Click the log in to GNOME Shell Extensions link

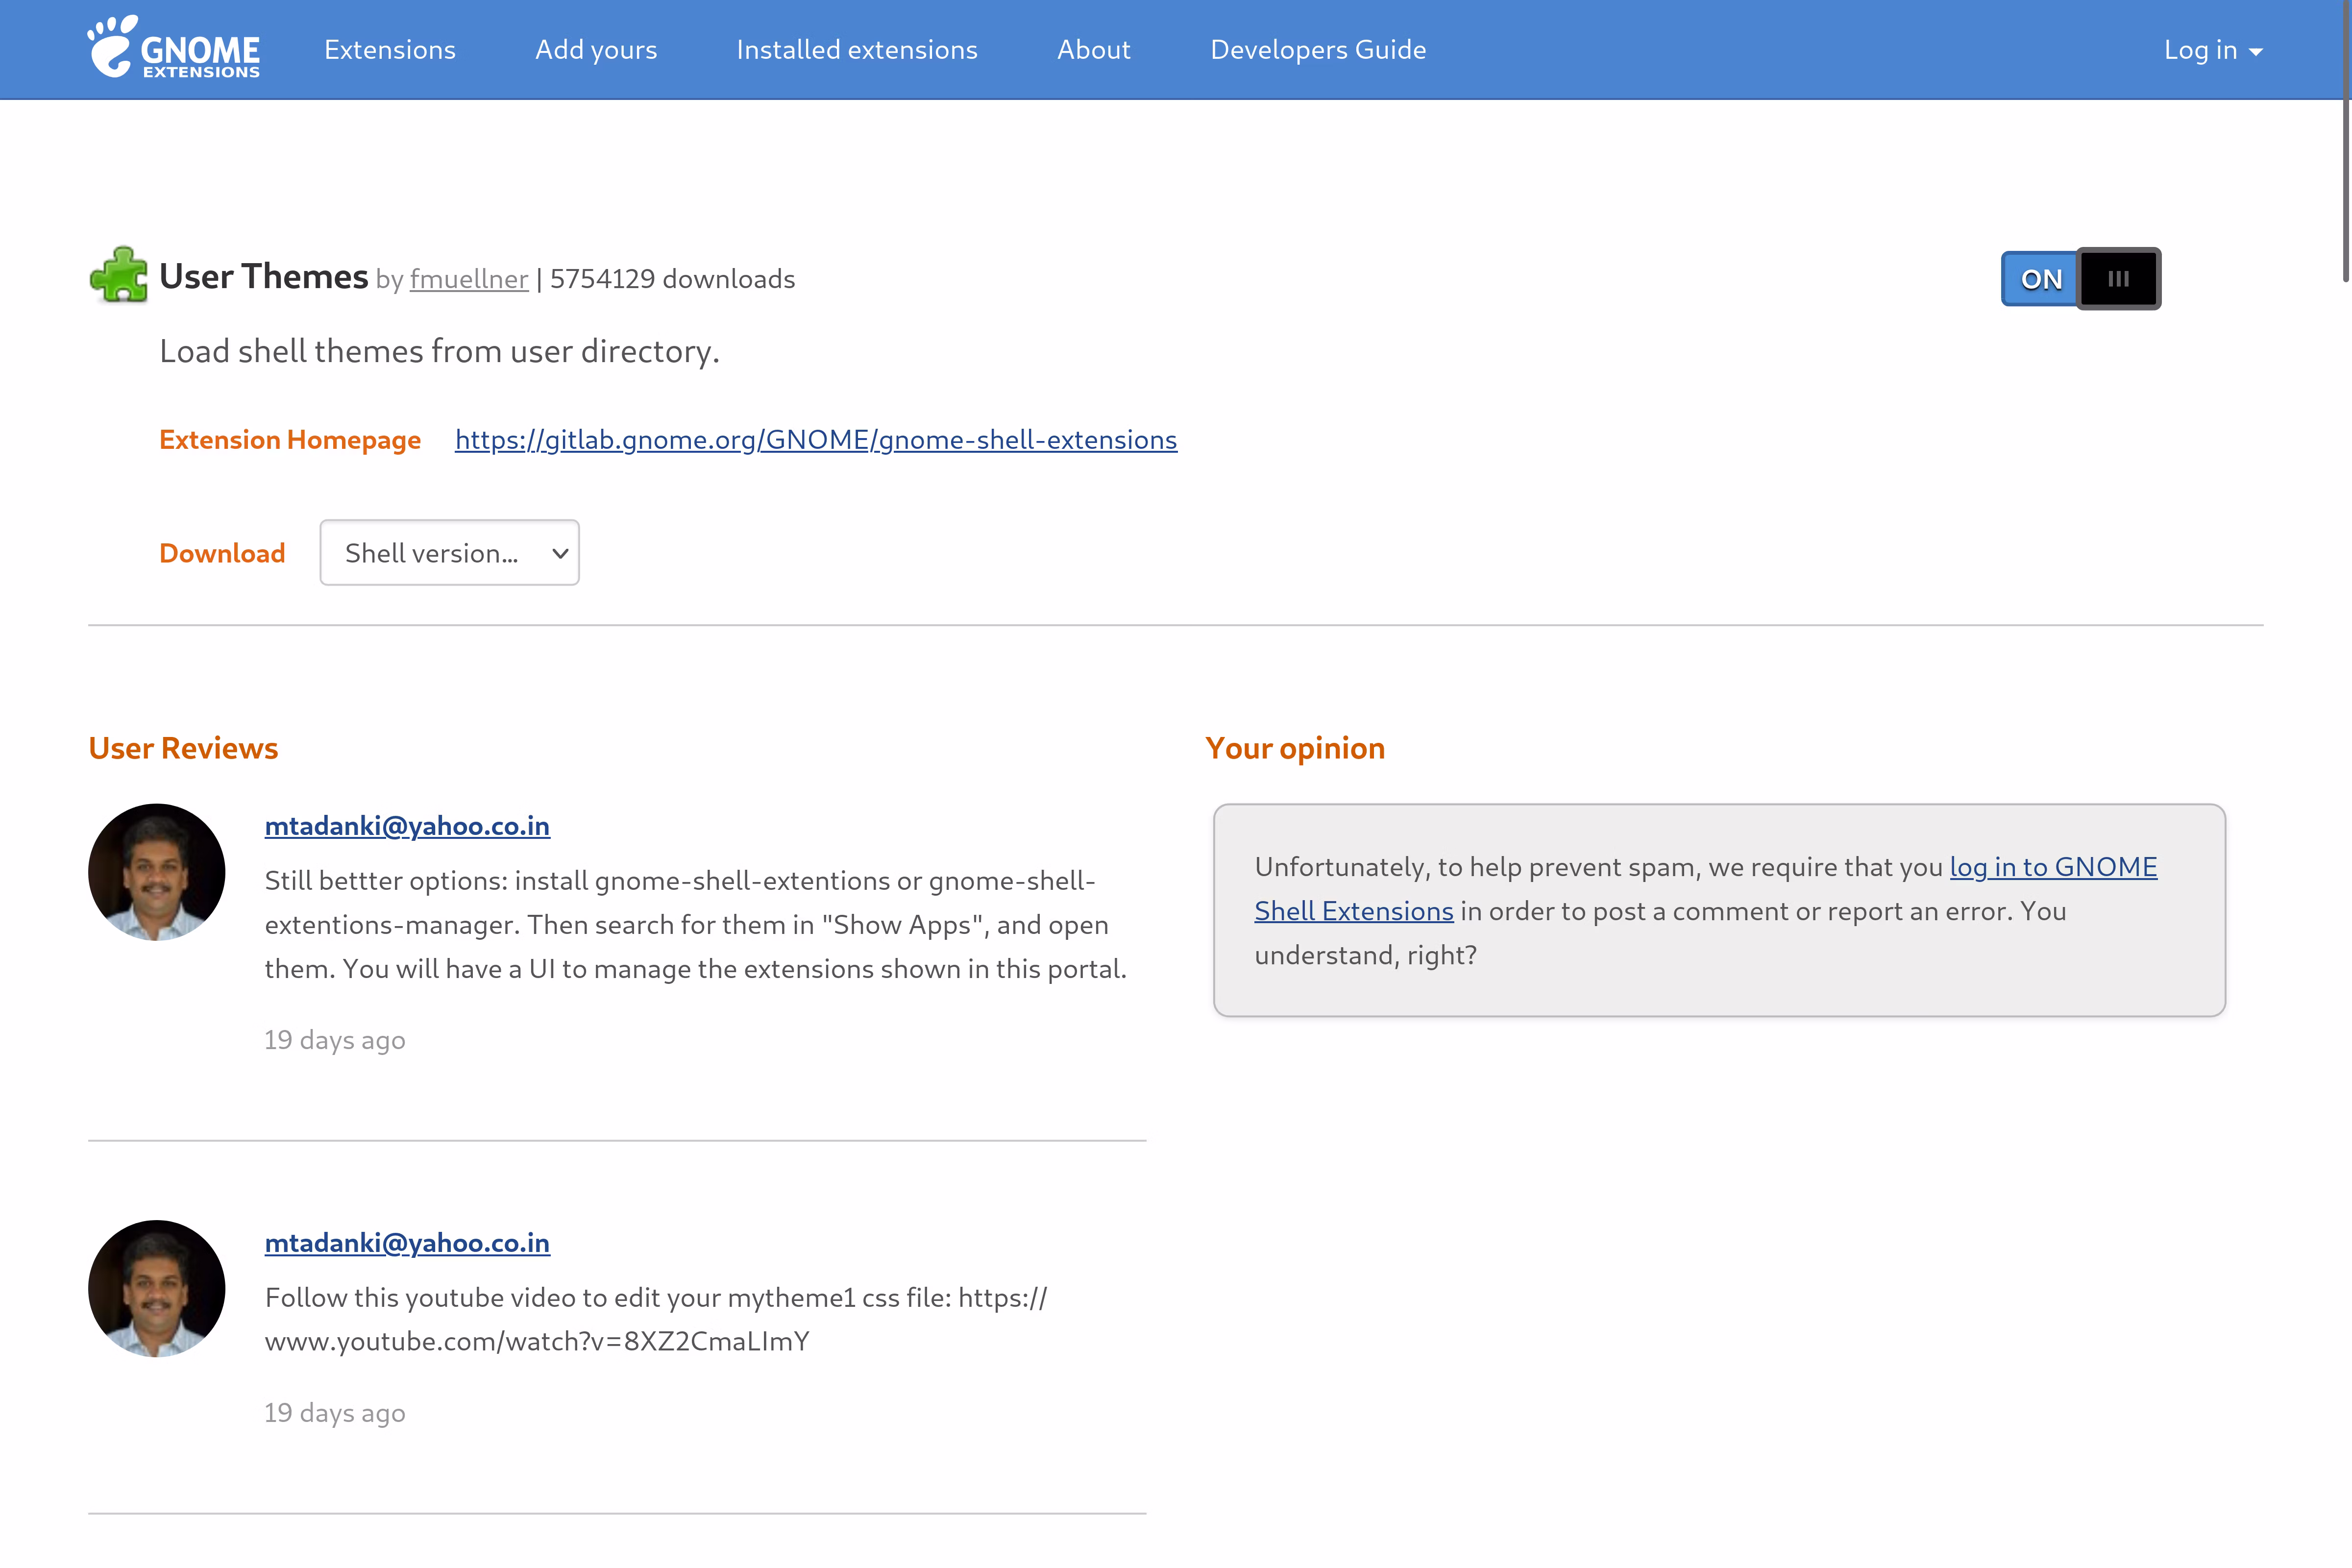click(x=2052, y=867)
